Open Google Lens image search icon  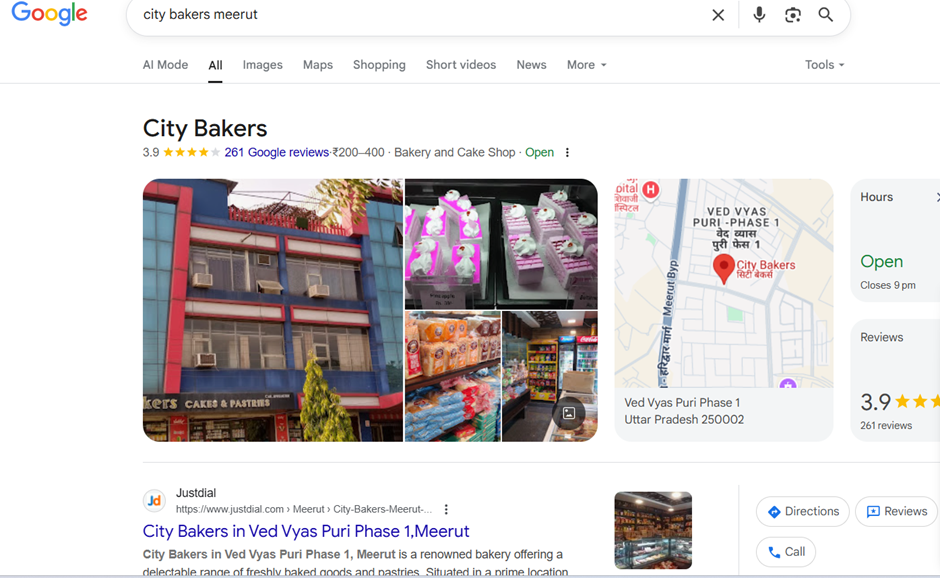pos(793,15)
